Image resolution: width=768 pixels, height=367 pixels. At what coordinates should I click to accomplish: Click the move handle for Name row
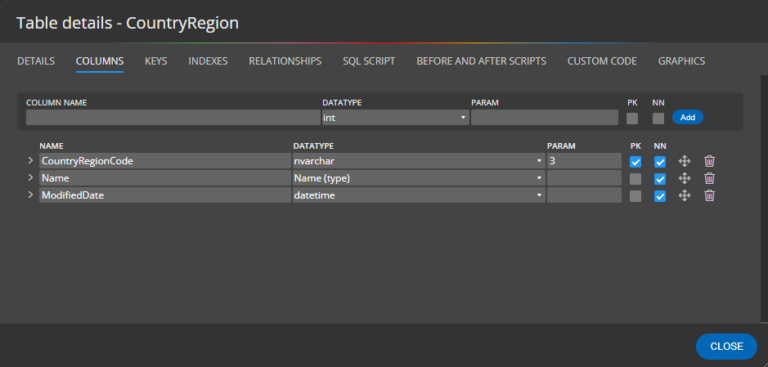pos(684,178)
